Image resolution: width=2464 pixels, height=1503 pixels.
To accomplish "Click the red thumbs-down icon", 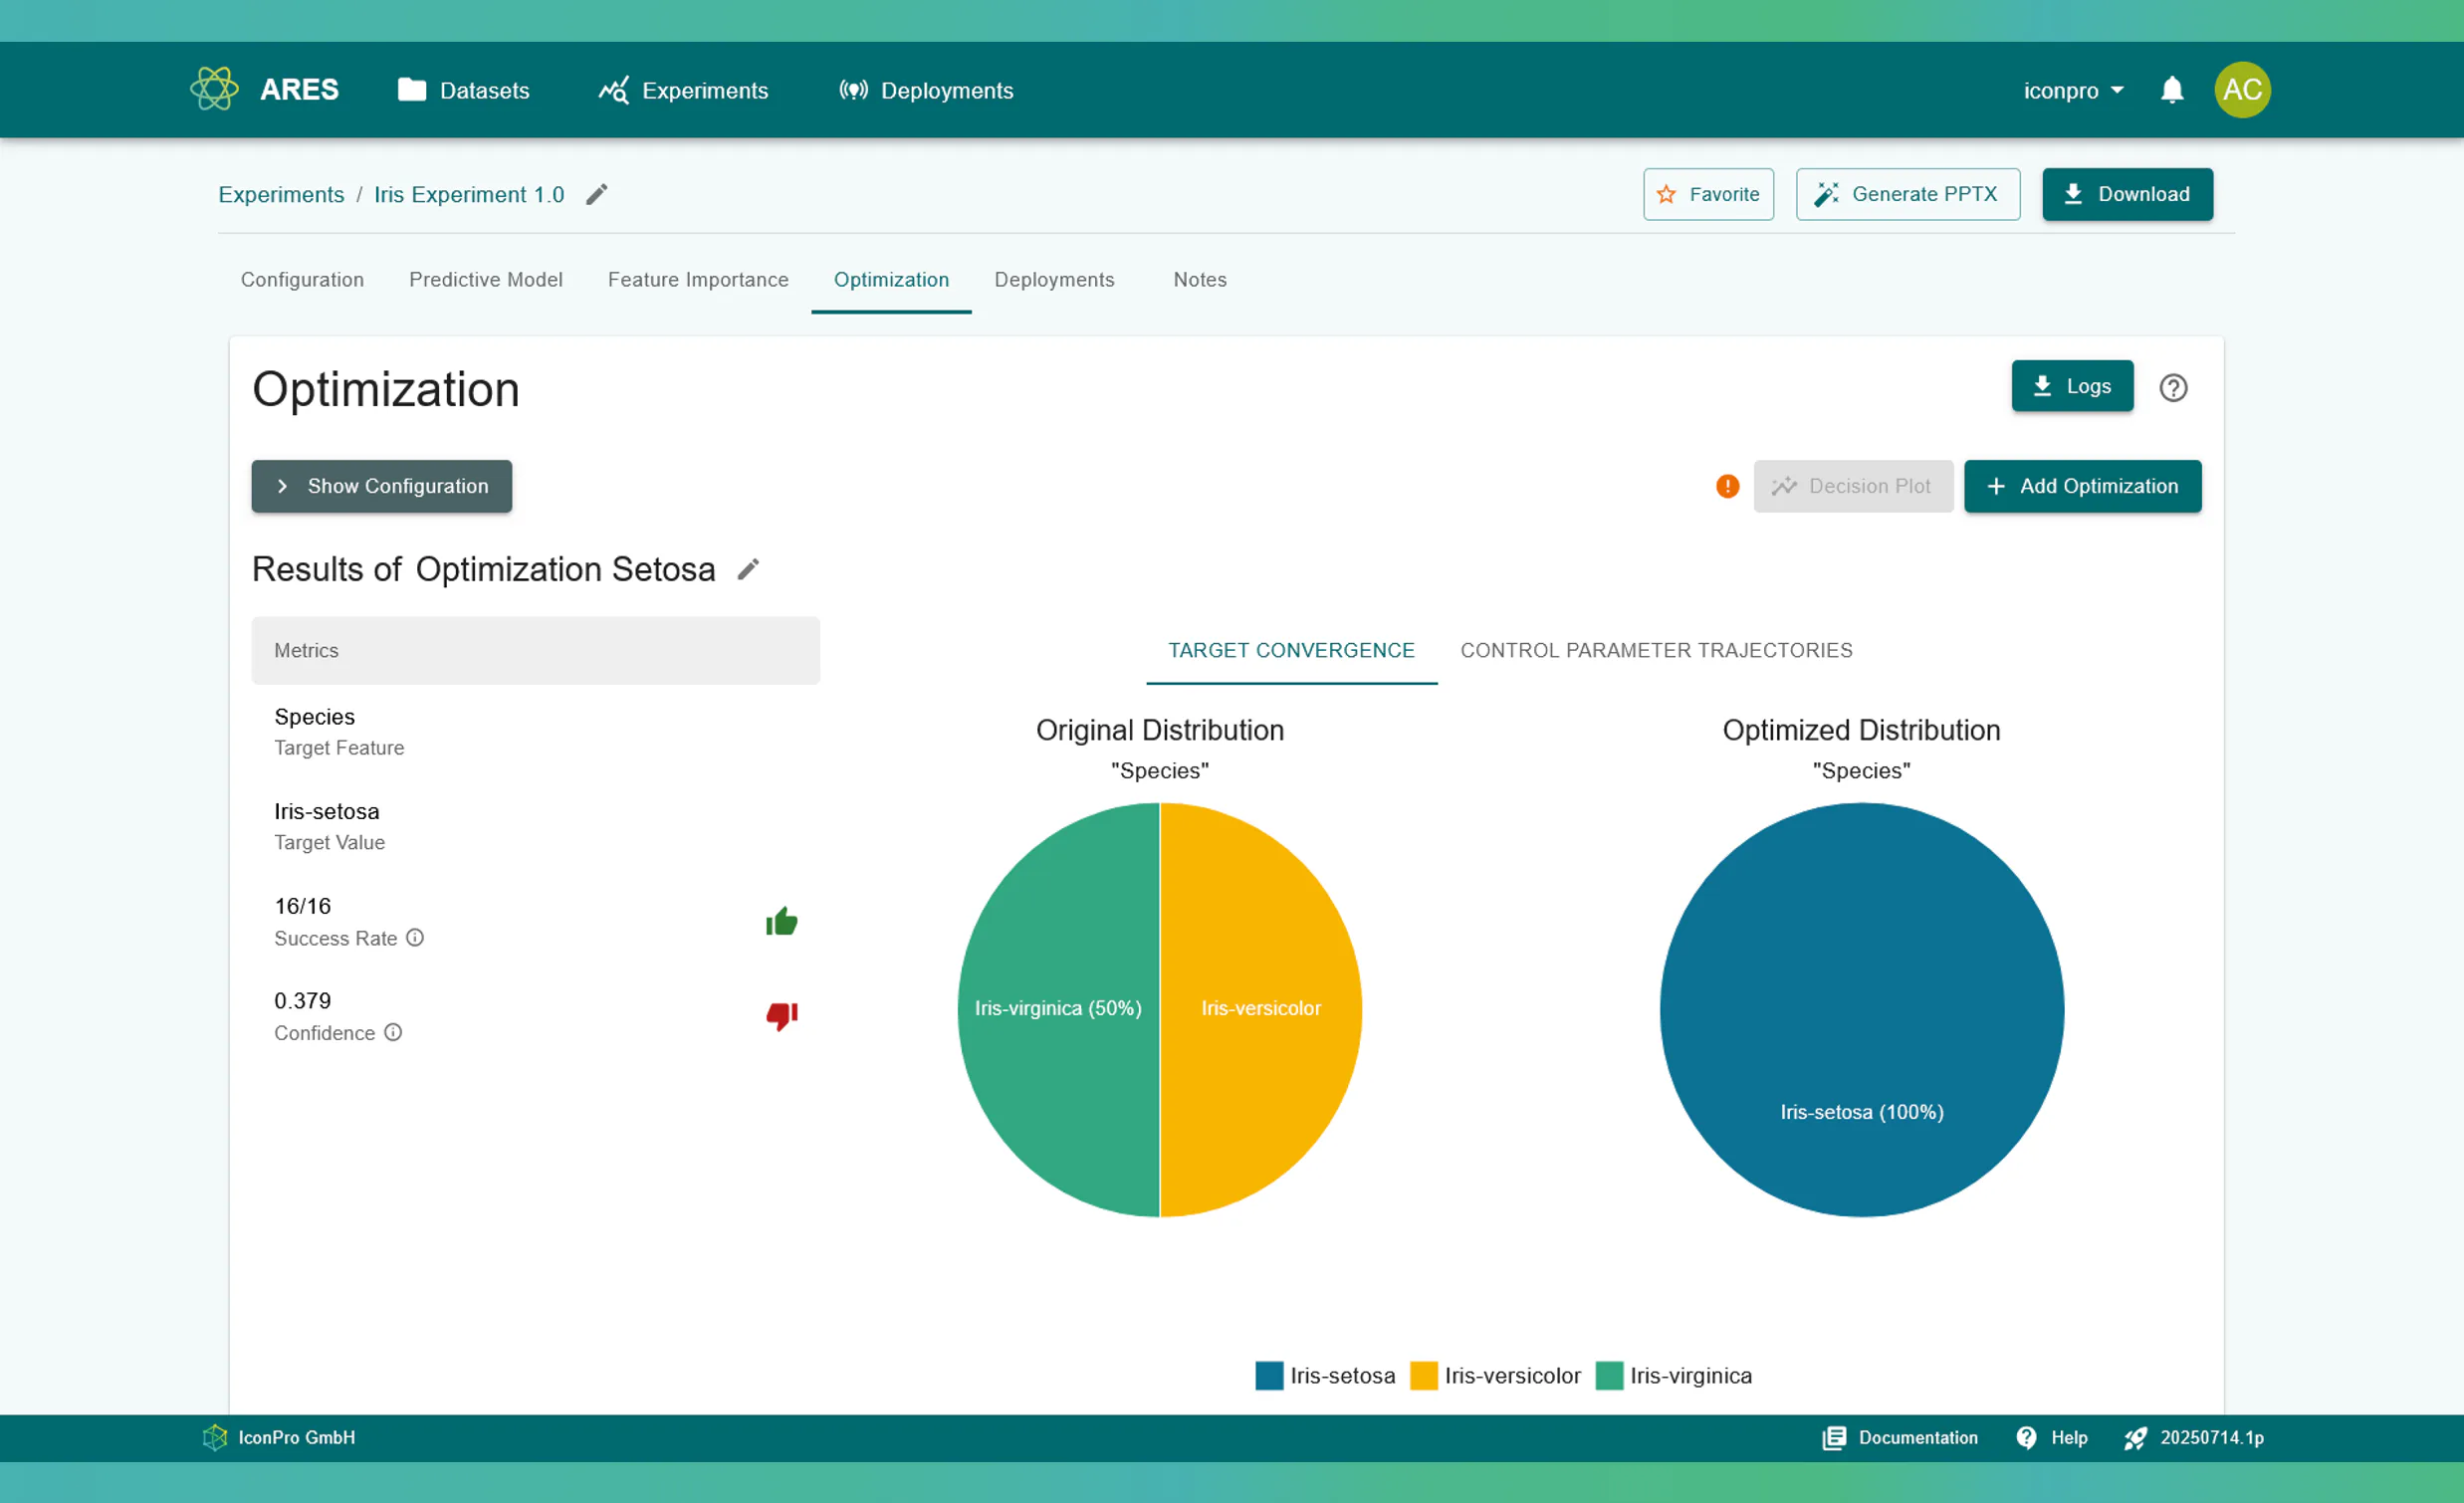I will pyautogui.click(x=781, y=1015).
